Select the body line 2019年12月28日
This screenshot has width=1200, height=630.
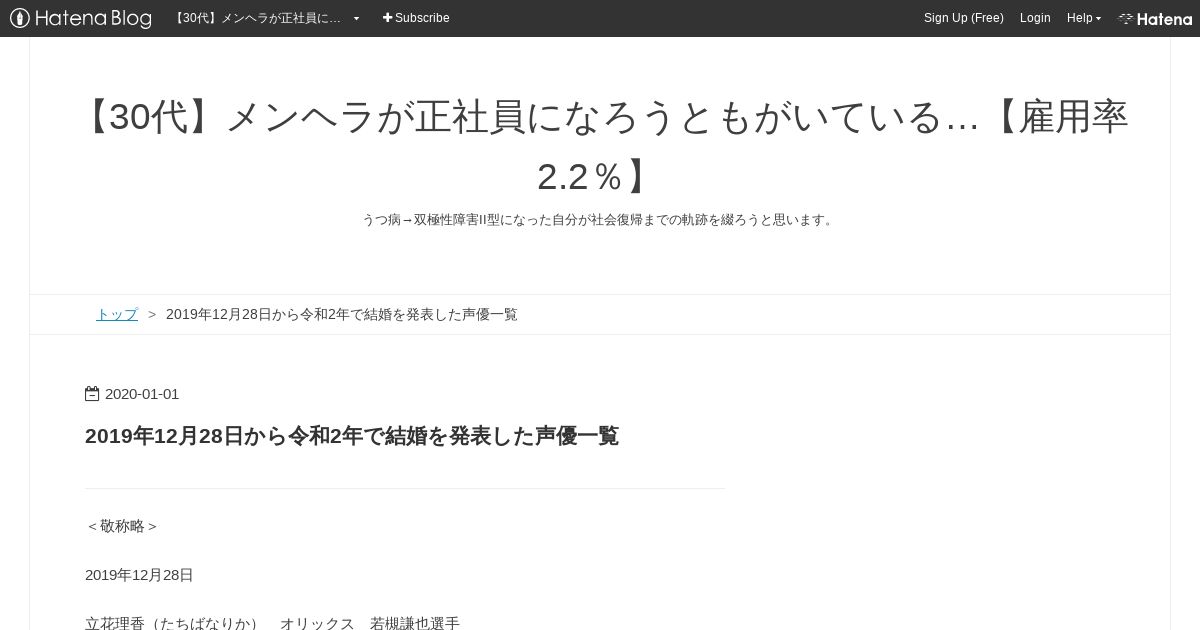tap(139, 575)
